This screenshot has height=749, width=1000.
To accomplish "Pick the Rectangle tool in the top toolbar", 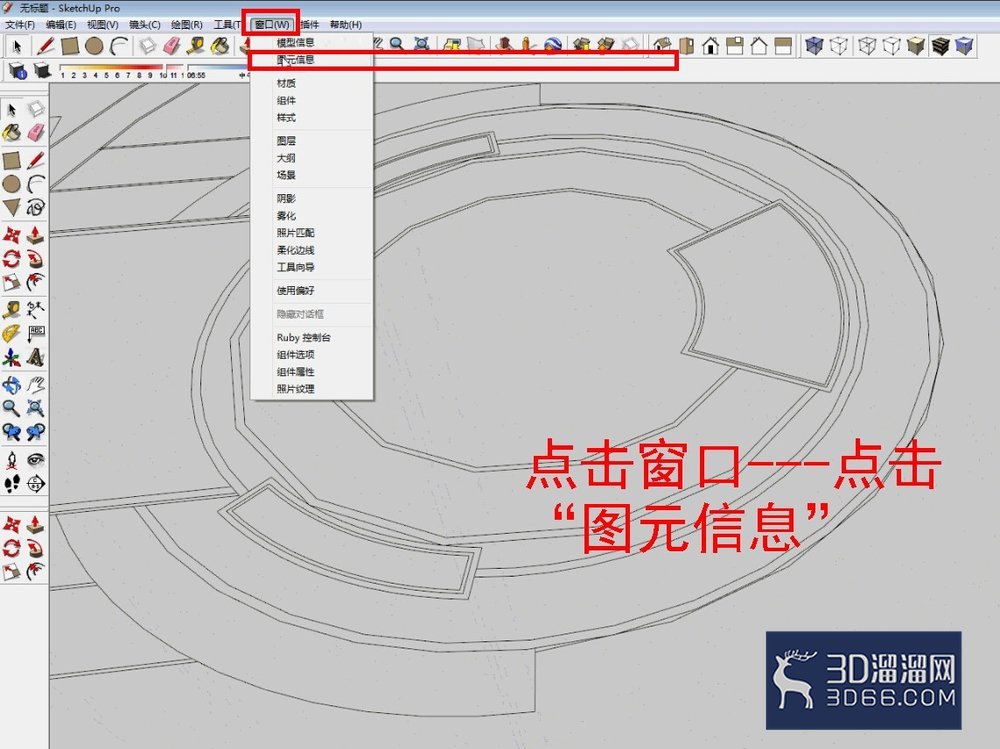I will (70, 46).
